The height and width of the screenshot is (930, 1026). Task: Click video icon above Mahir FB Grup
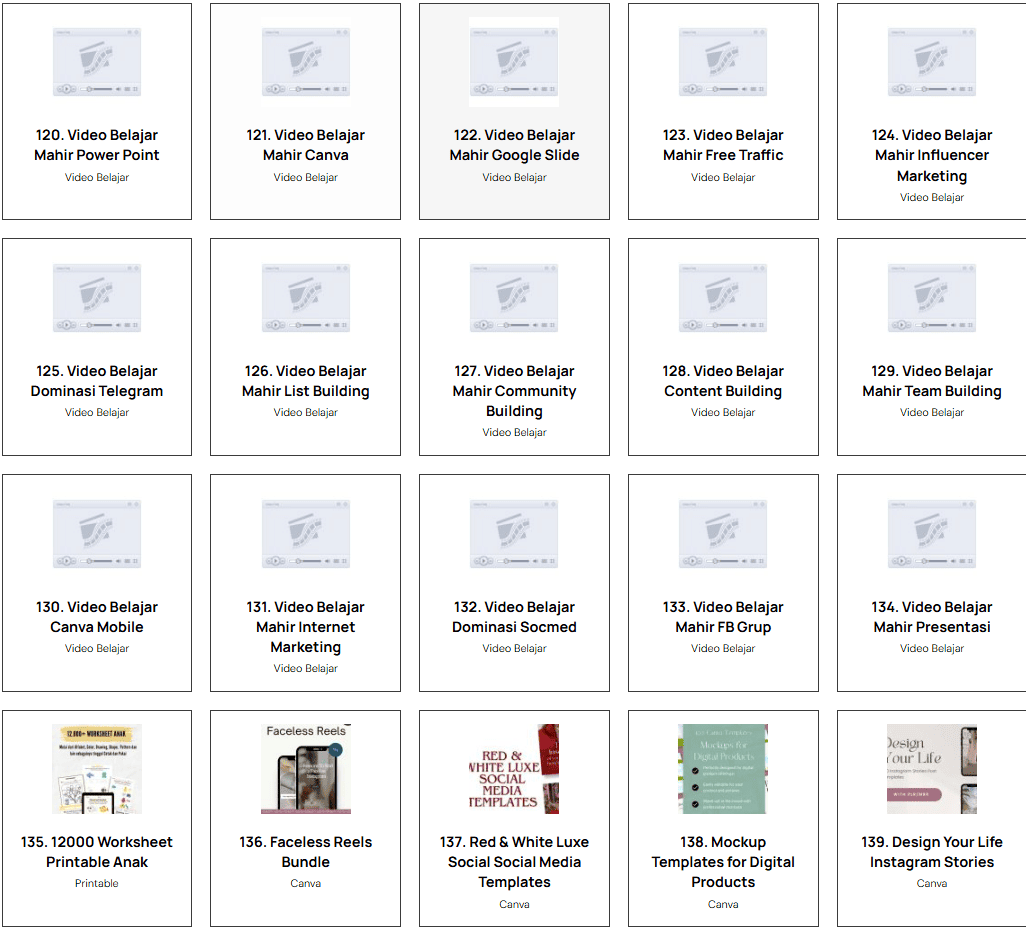(723, 534)
